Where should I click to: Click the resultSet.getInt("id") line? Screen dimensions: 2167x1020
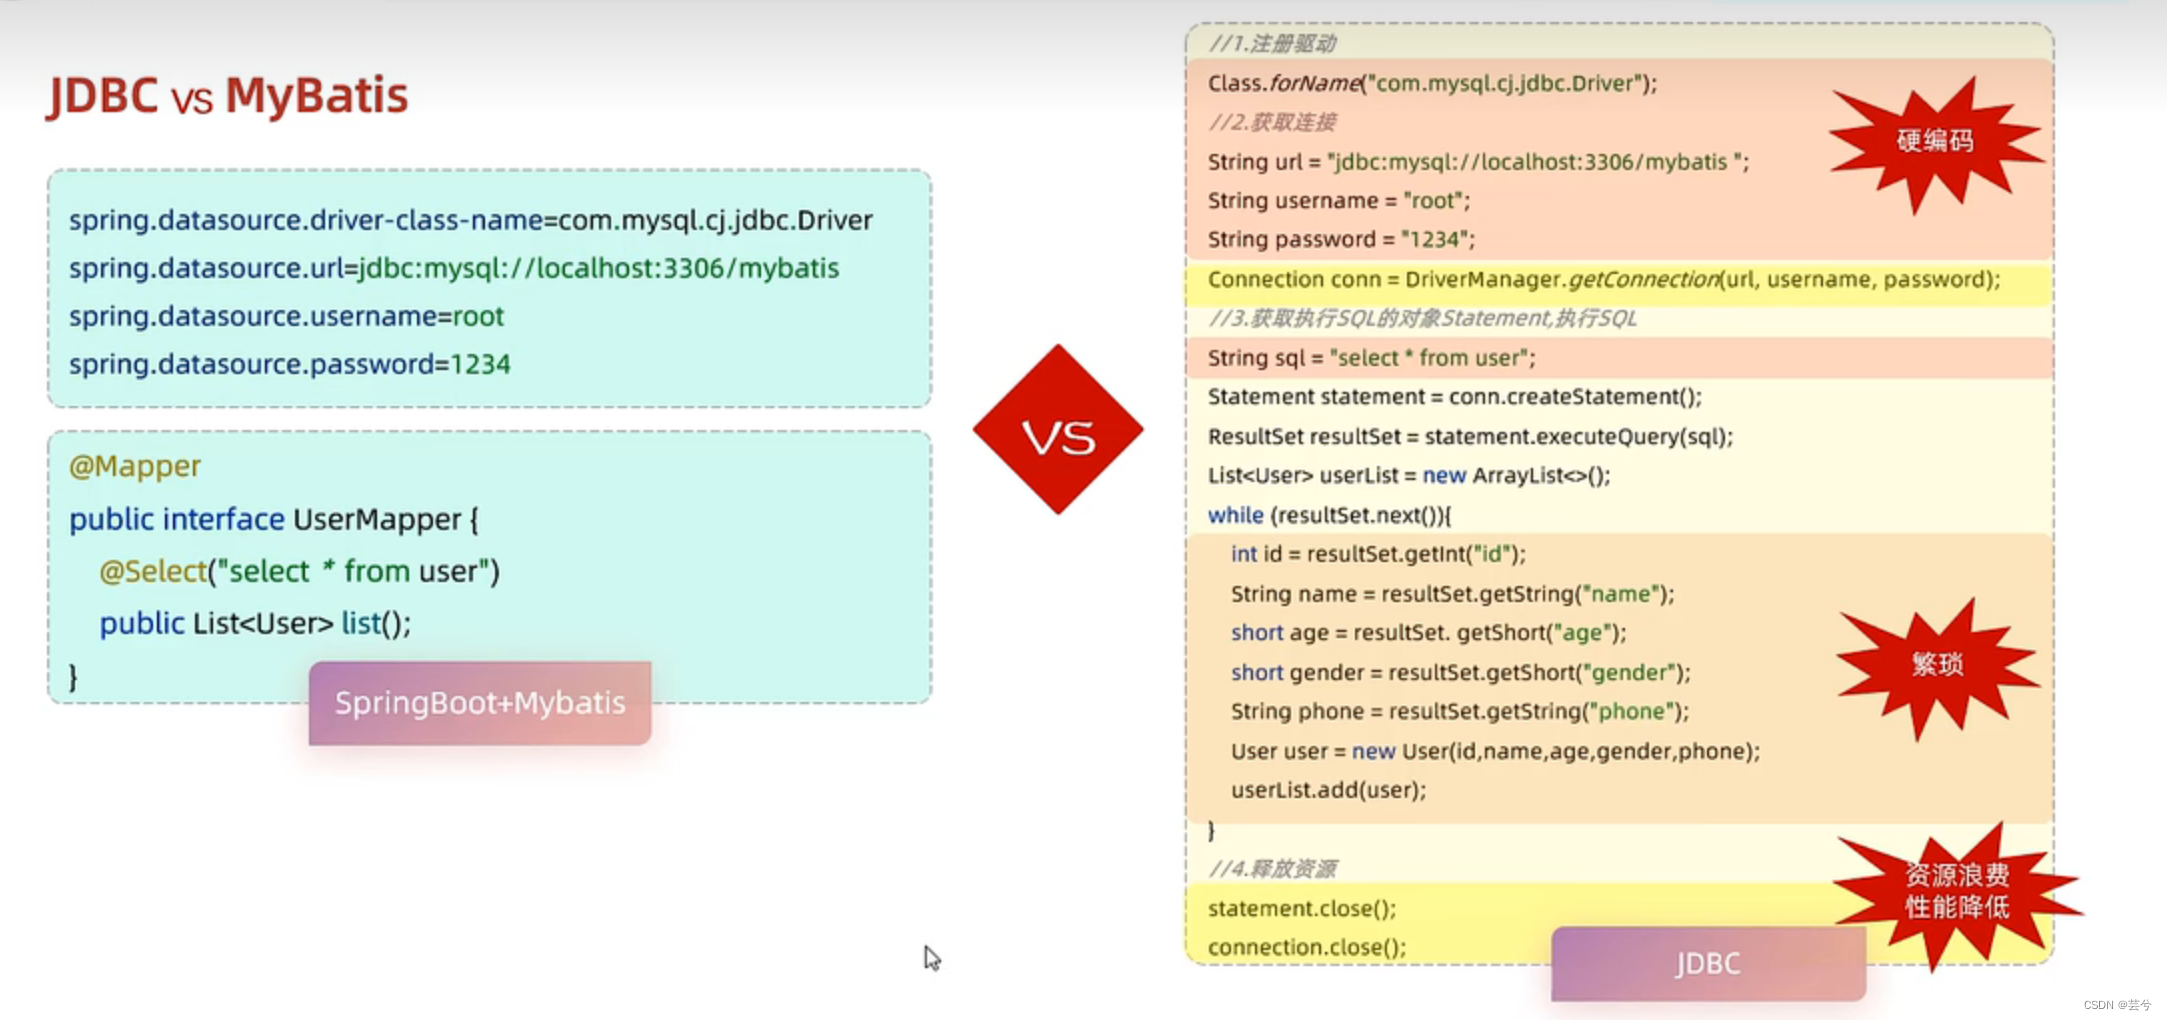point(1378,554)
